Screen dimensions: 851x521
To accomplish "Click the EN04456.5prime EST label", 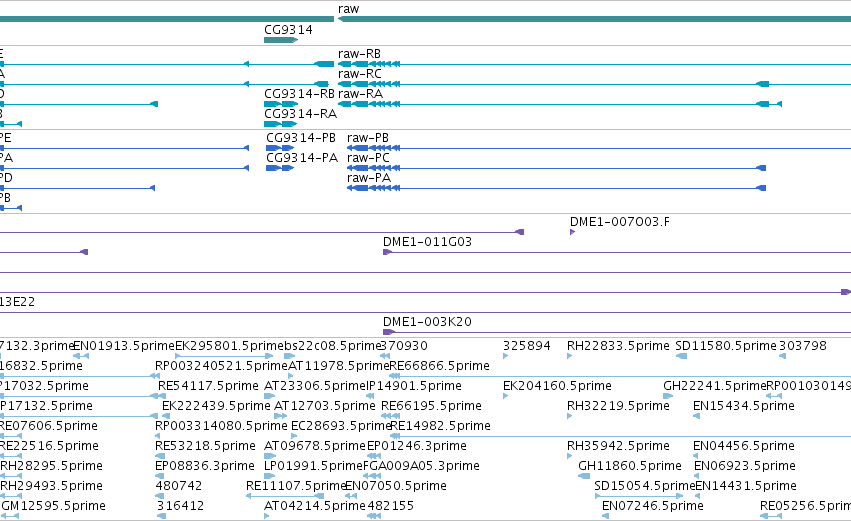I will [744, 446].
